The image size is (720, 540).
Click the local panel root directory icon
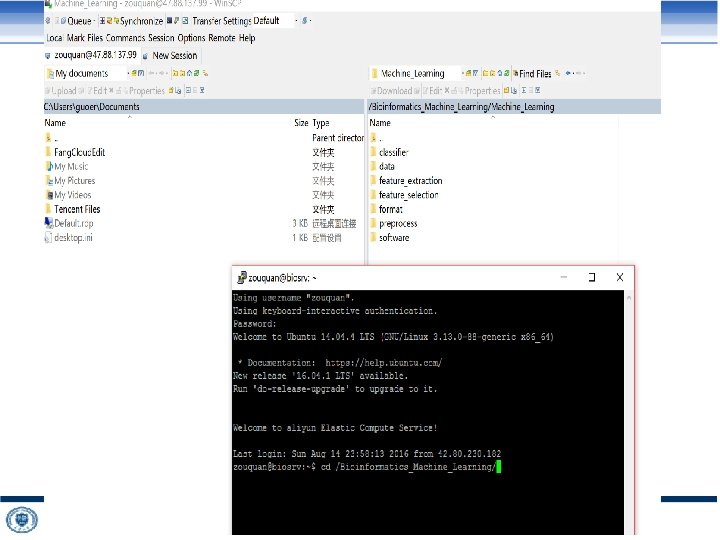pyautogui.click(x=183, y=73)
